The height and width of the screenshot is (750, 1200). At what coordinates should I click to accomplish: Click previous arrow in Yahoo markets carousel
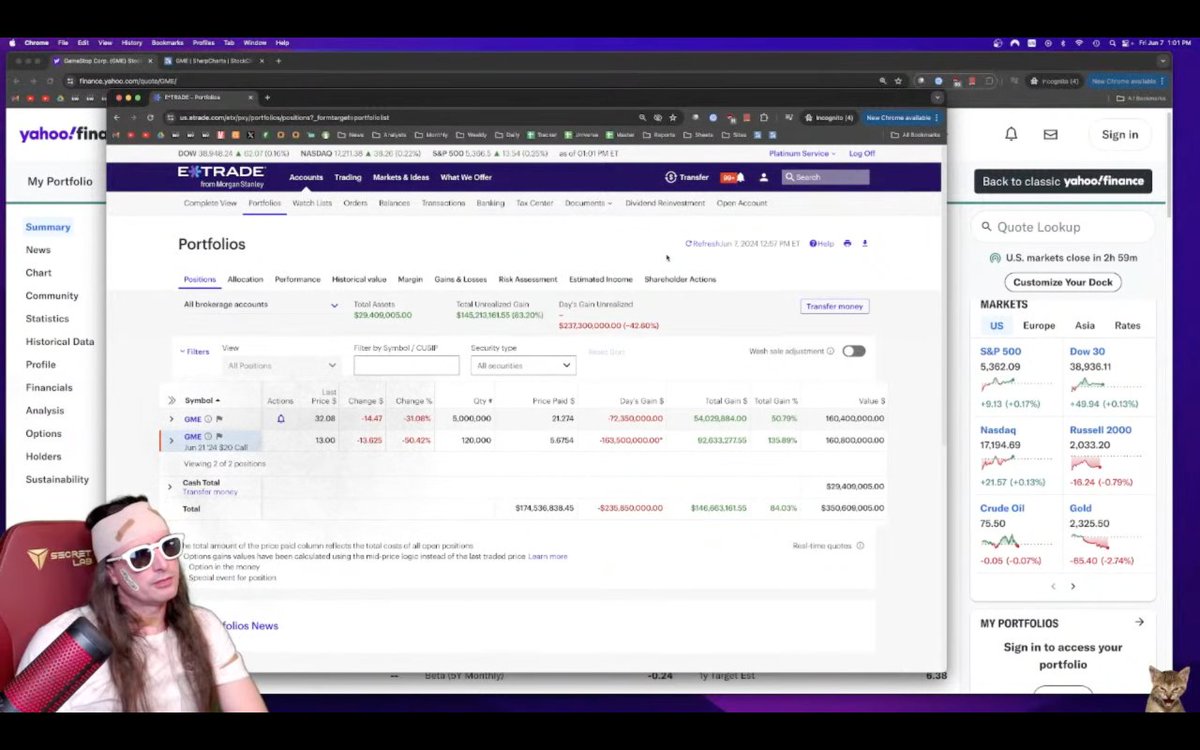(1053, 586)
